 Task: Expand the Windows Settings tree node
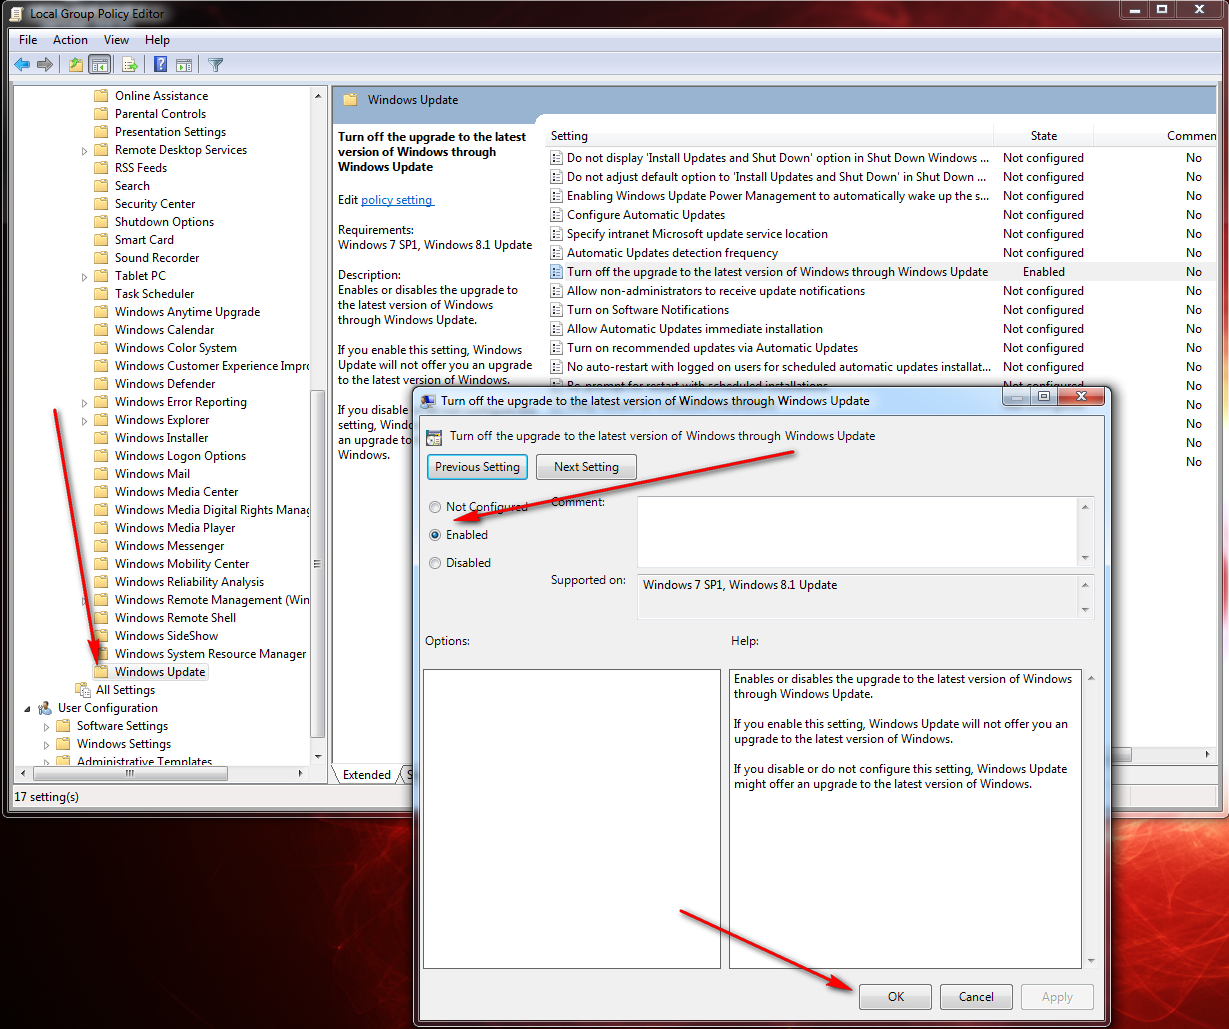[47, 745]
